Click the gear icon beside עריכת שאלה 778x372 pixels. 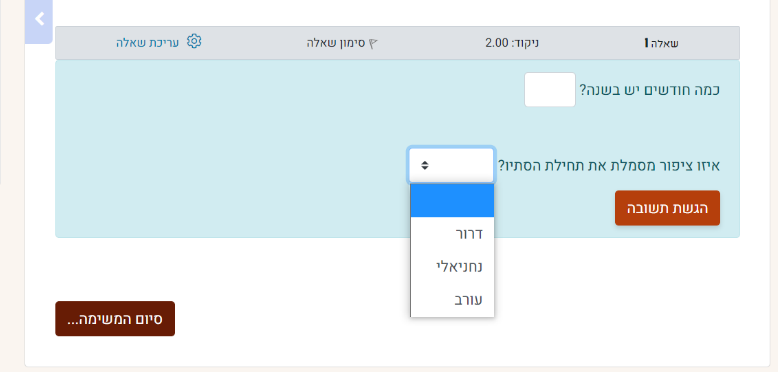tap(194, 42)
